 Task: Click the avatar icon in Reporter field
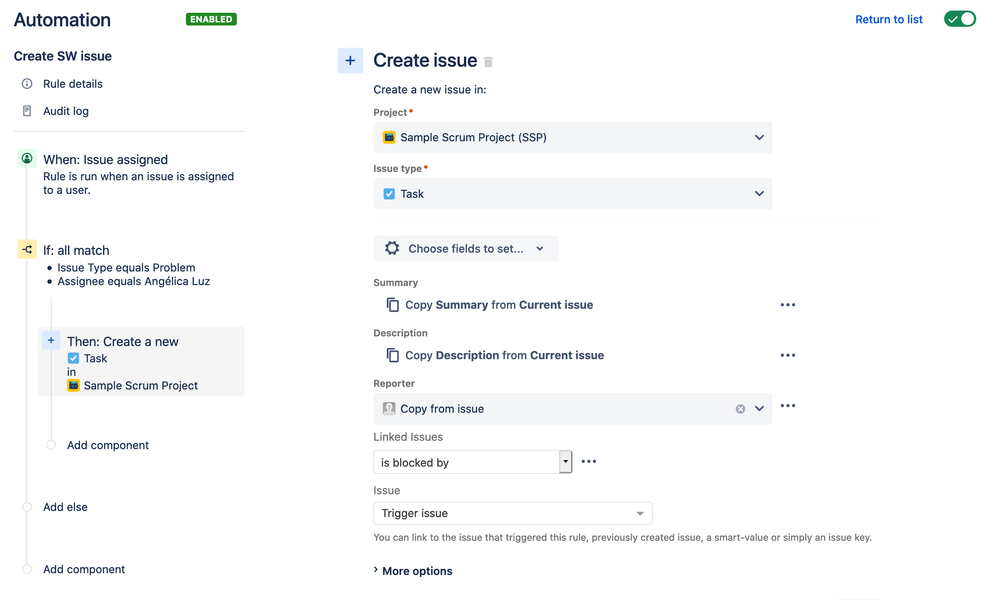pyautogui.click(x=389, y=408)
